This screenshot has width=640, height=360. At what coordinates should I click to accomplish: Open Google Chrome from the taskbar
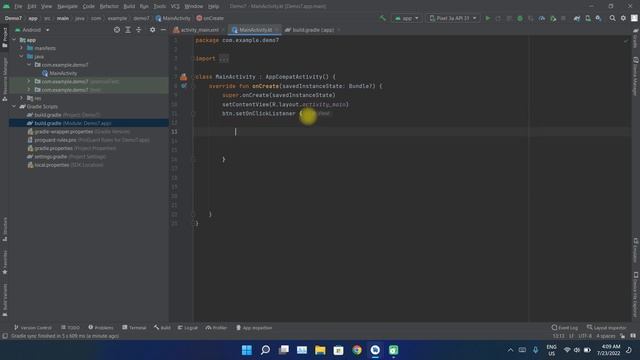357,350
